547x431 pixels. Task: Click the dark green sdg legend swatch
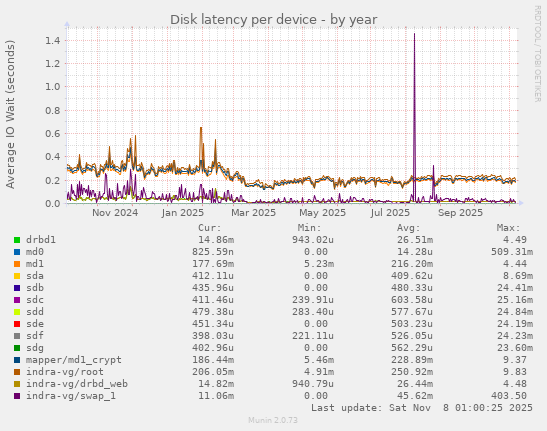(17, 348)
